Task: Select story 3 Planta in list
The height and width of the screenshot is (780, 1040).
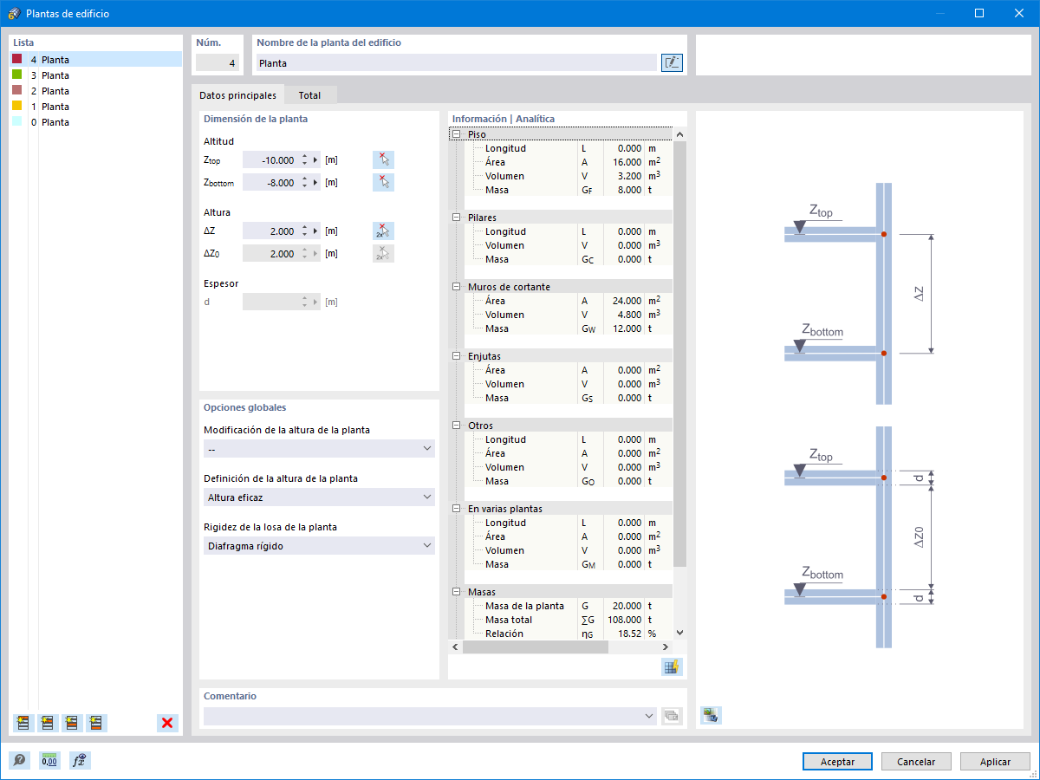Action: point(96,75)
